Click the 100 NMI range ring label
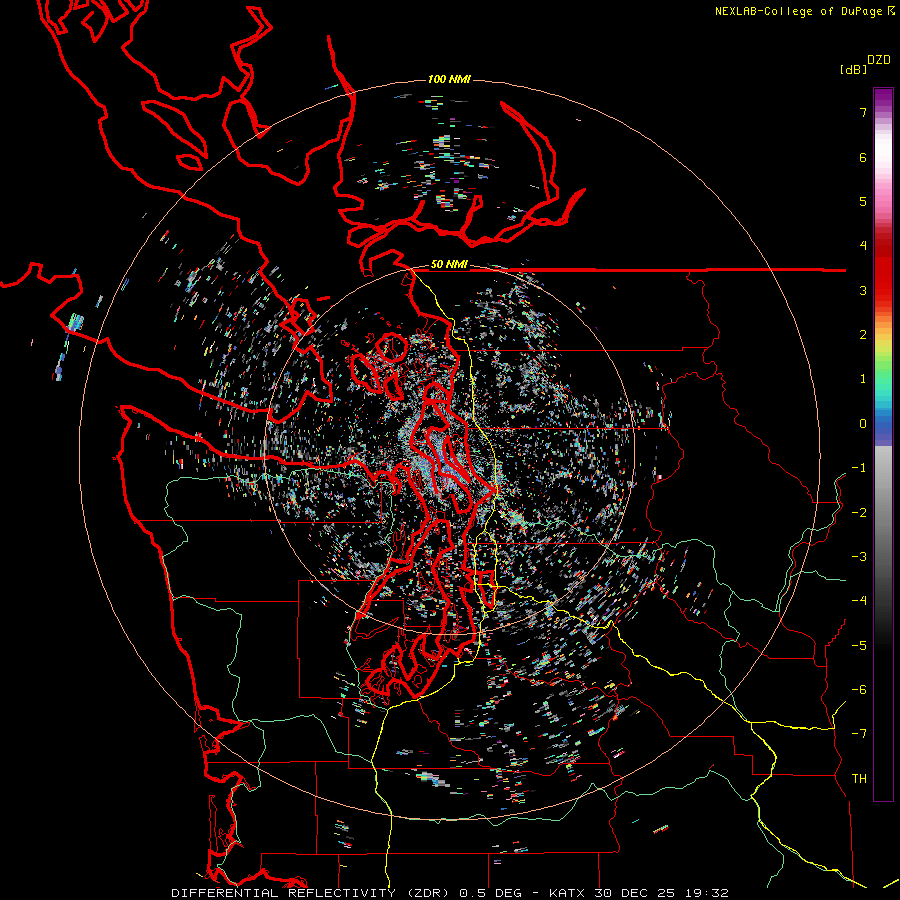Viewport: 900px width, 900px height. [449, 79]
